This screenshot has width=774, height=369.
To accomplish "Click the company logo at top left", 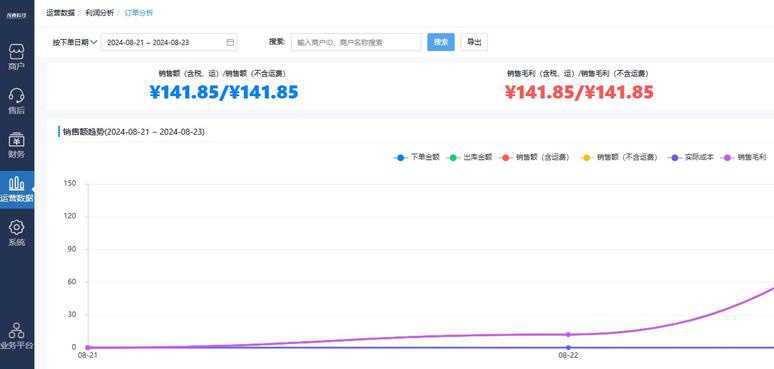I will point(16,14).
